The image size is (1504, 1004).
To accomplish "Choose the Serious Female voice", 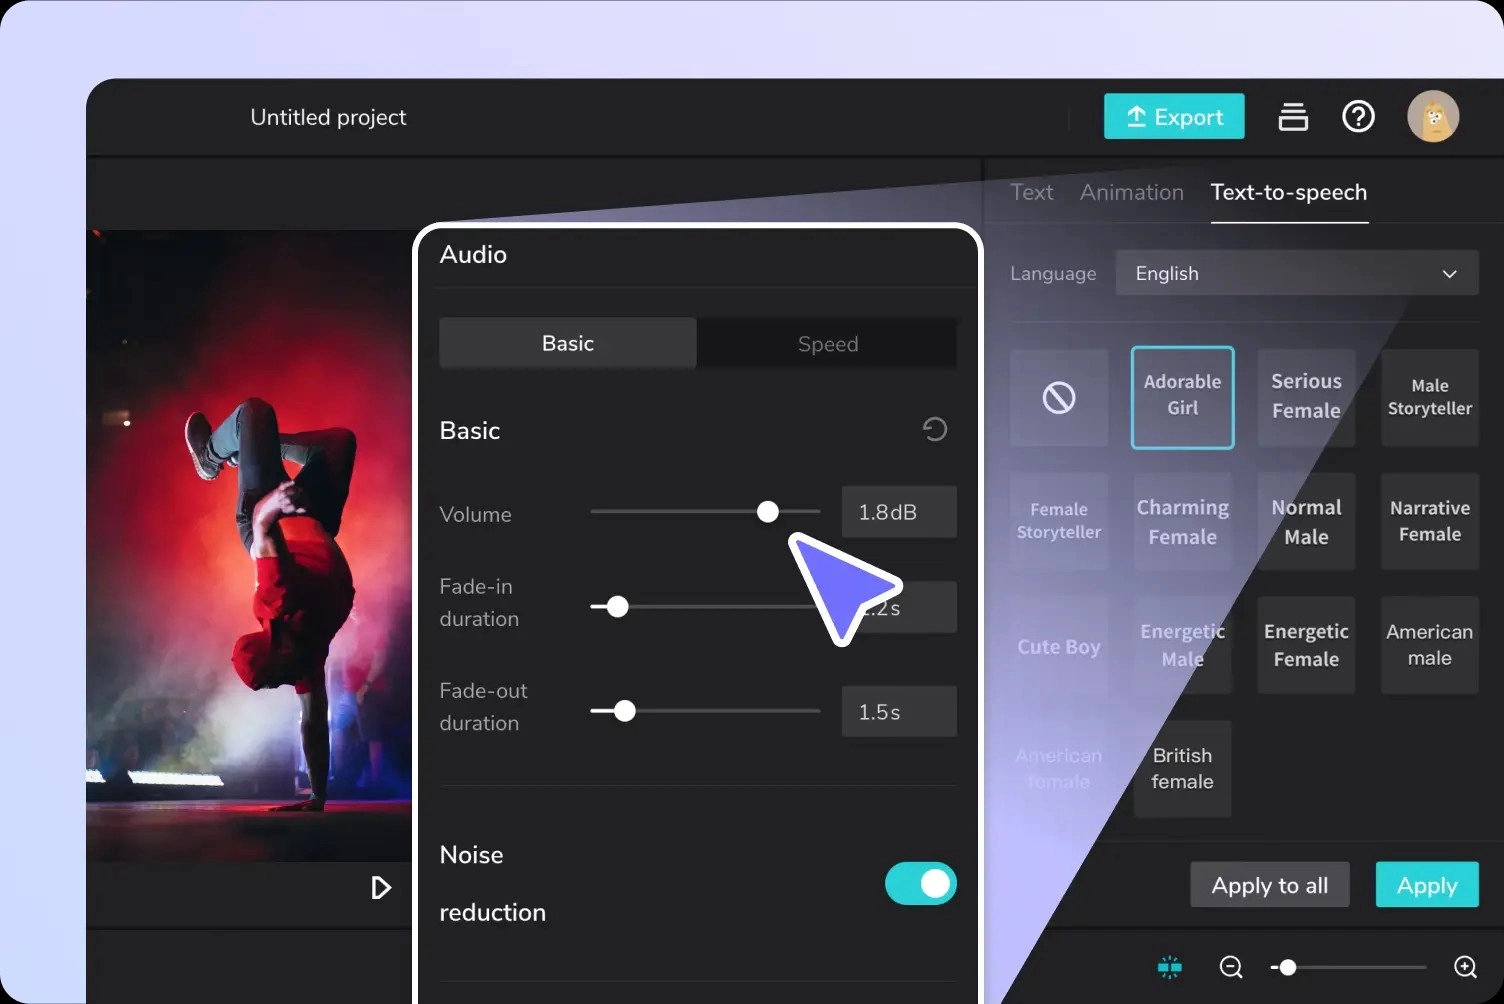I will pyautogui.click(x=1305, y=397).
